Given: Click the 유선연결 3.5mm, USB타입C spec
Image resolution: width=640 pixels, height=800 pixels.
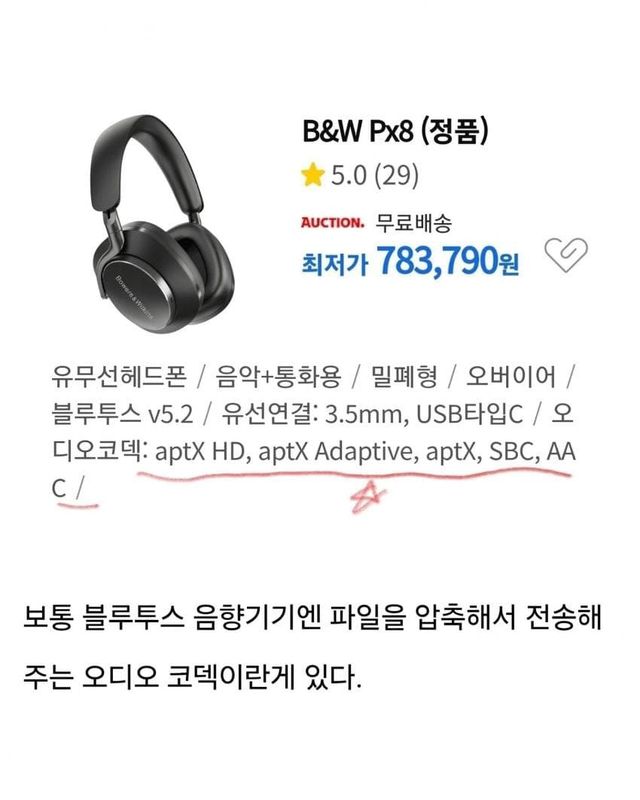Looking at the screenshot, I should 373,414.
